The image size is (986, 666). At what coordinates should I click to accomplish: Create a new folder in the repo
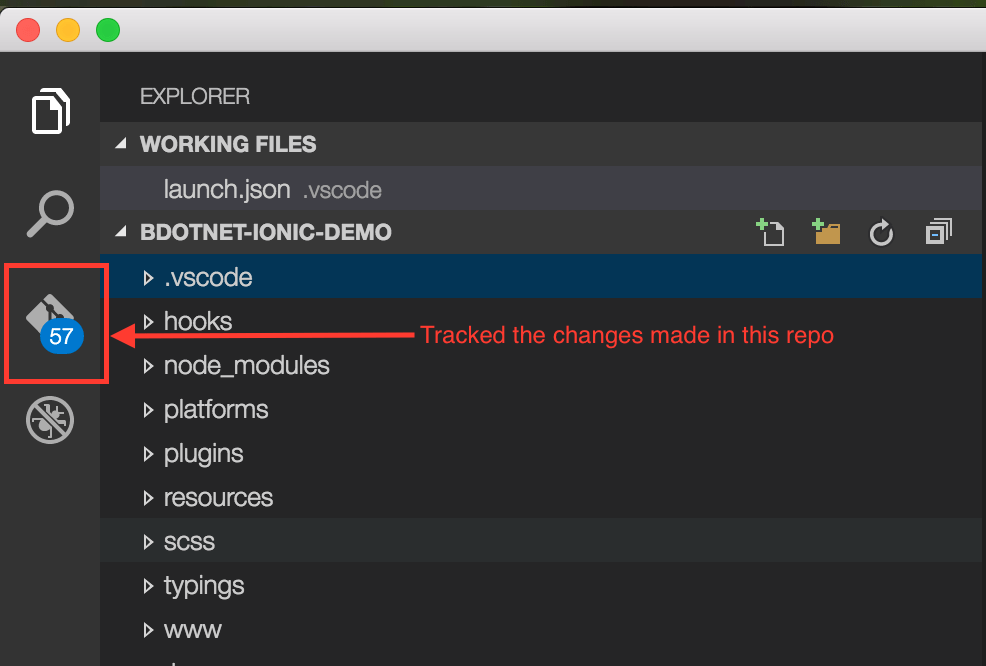click(825, 231)
